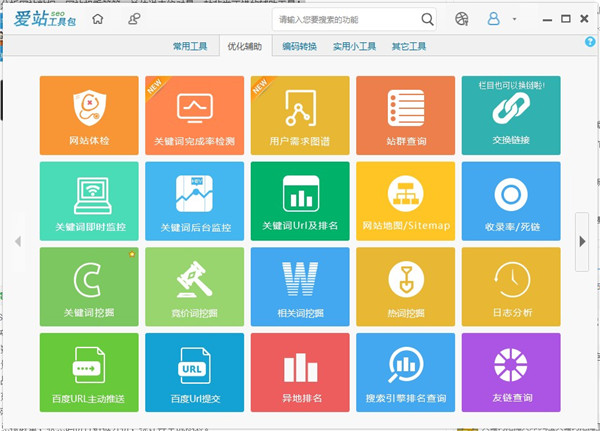This screenshot has width=600, height=431.
Task: Go to previous page with left arrow
Action: tap(18, 242)
